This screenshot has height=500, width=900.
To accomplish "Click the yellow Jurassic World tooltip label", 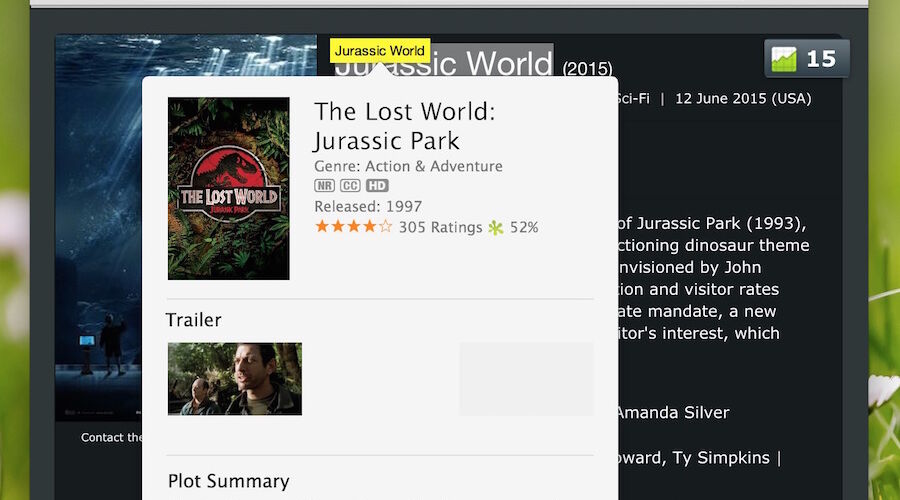I will click(x=380, y=51).
